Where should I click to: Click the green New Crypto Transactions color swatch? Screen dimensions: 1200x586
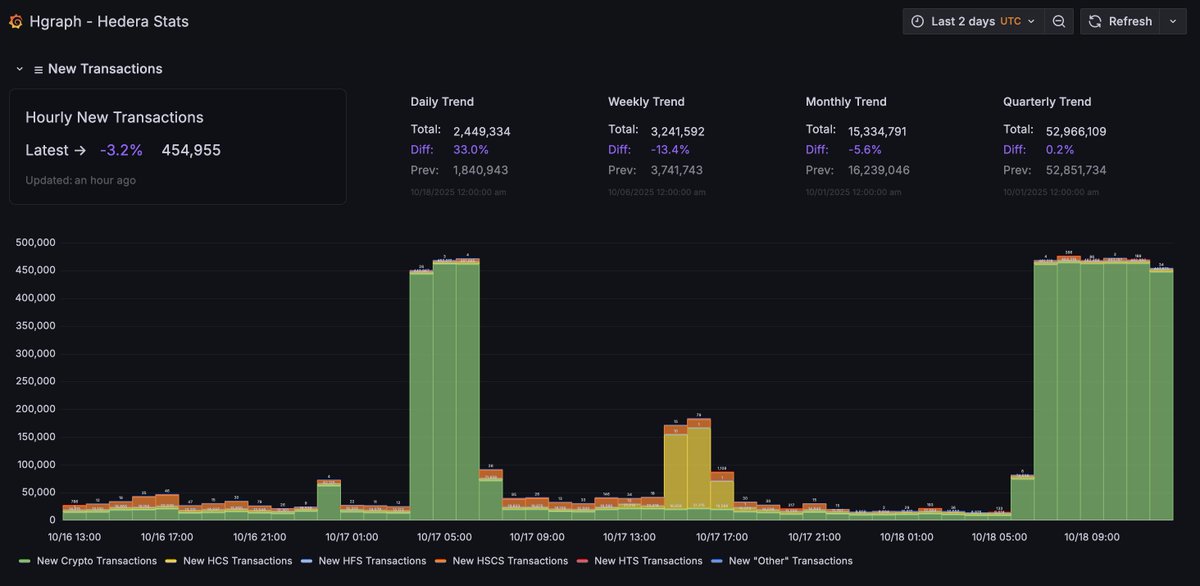pos(25,561)
